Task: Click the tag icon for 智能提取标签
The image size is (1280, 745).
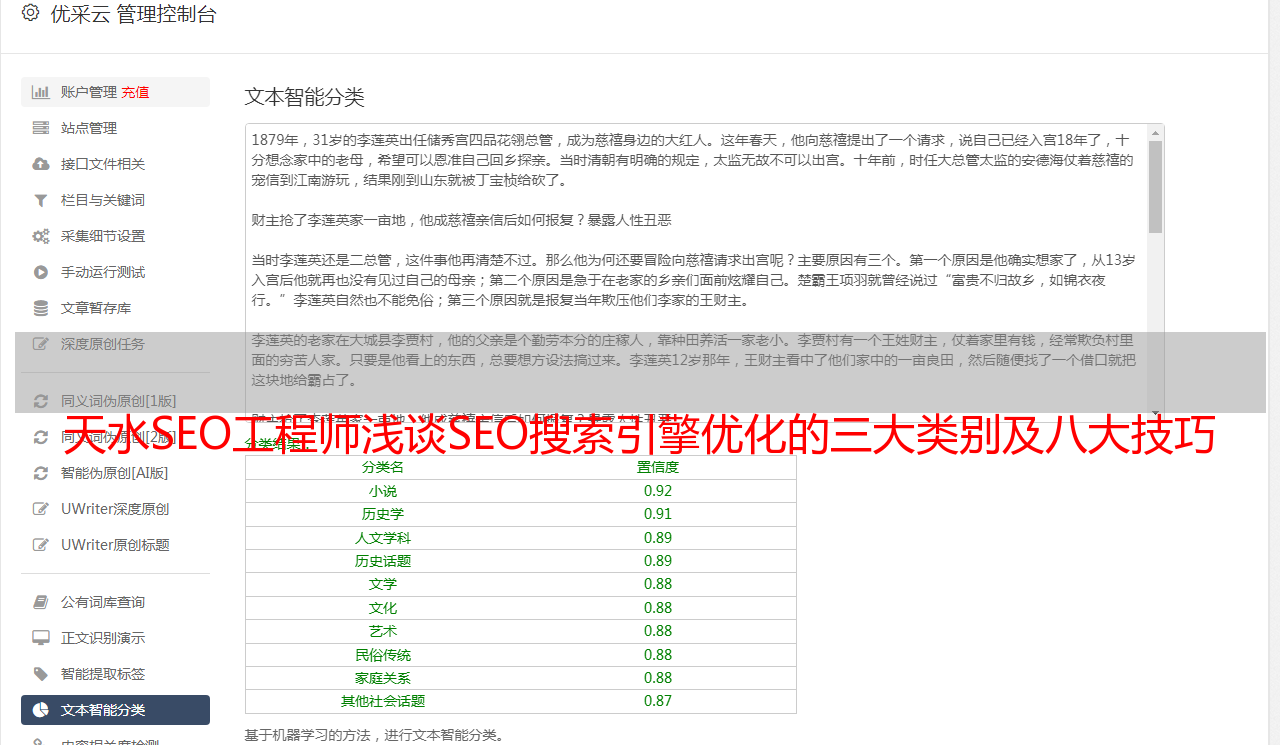Action: coord(41,674)
